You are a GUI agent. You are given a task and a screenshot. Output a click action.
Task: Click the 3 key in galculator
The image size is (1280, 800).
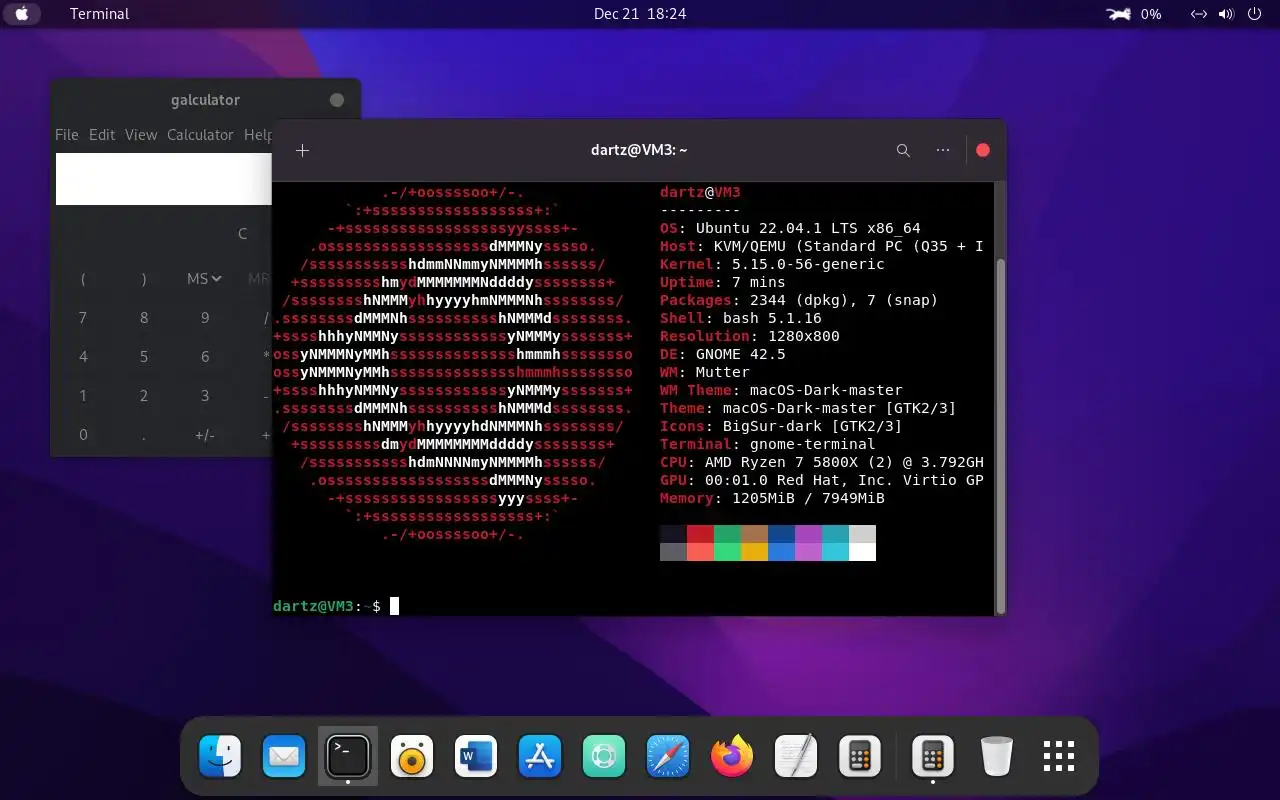205,396
